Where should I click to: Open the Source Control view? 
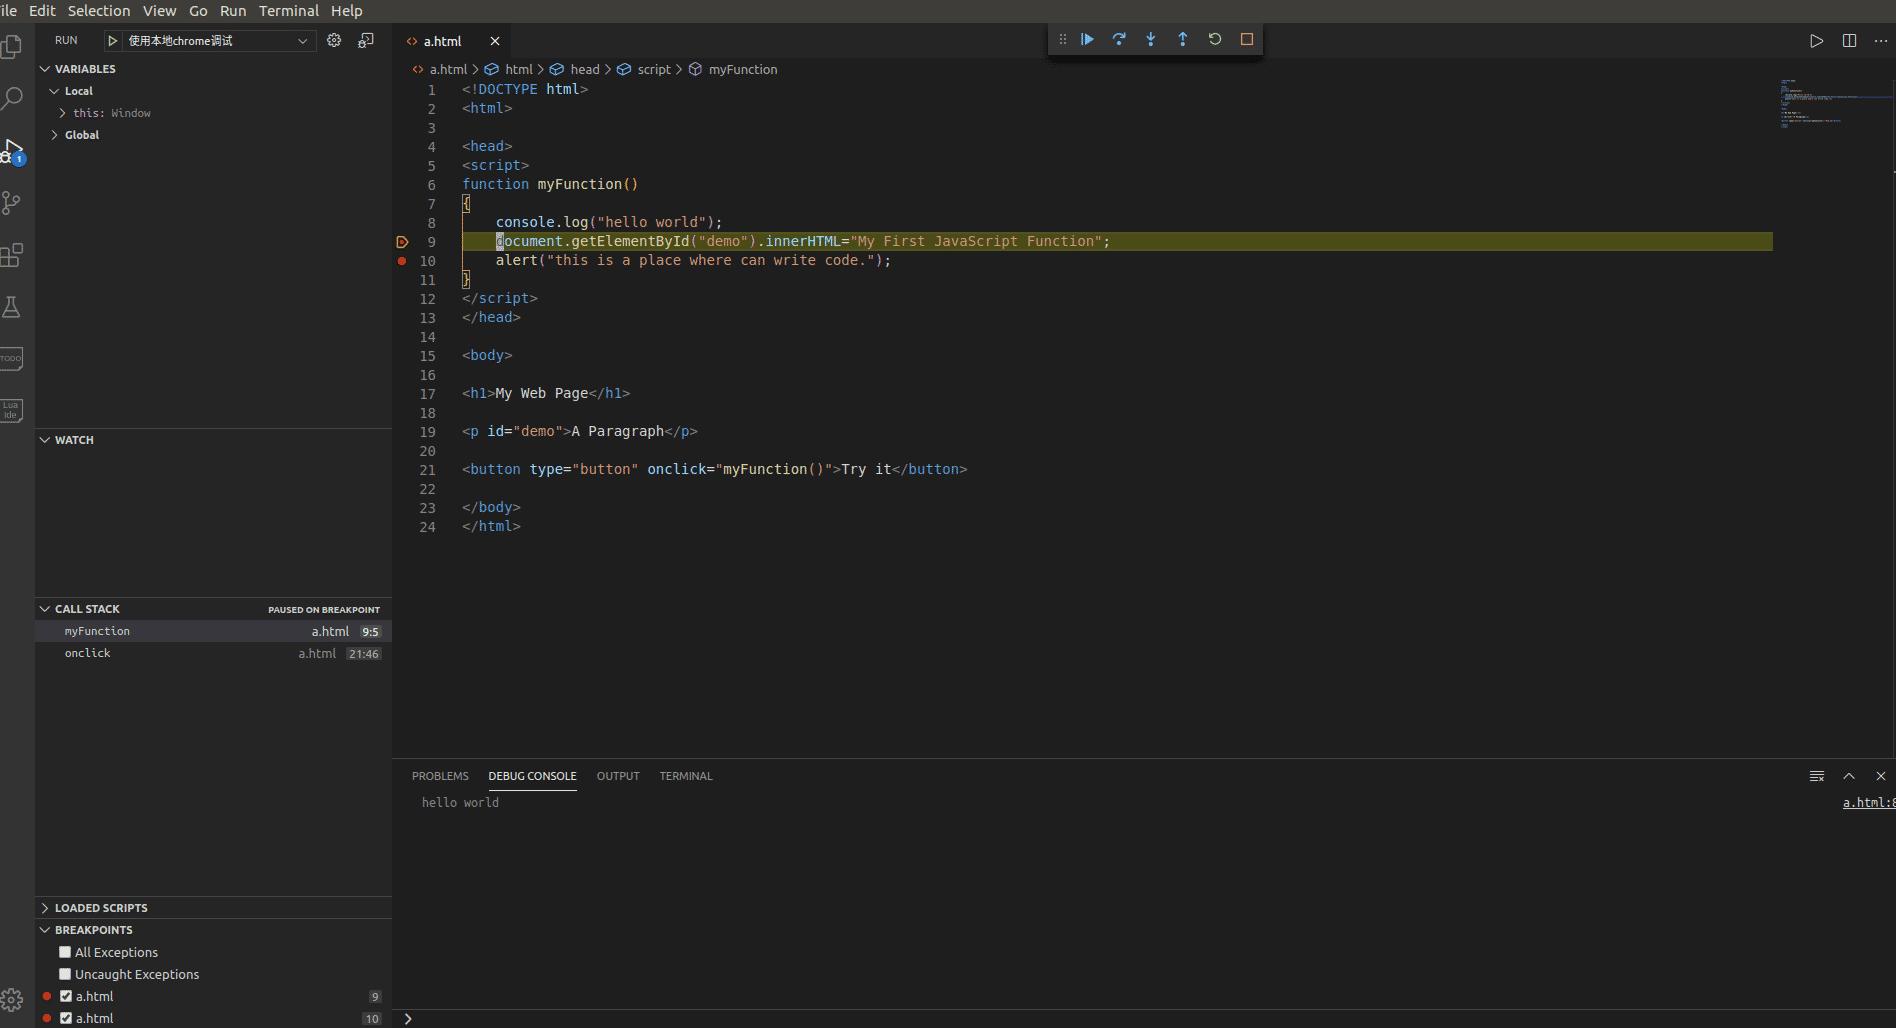pos(12,203)
